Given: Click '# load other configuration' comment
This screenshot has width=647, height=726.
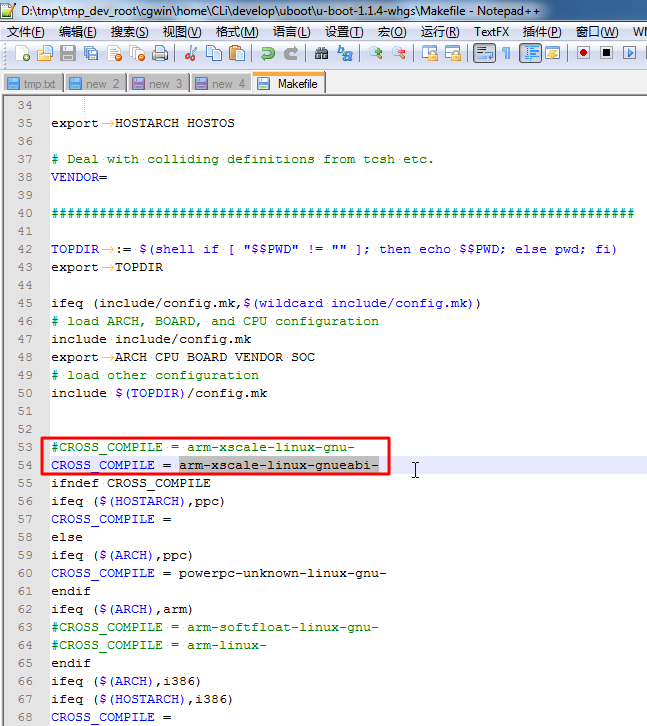Looking at the screenshot, I should point(155,375).
